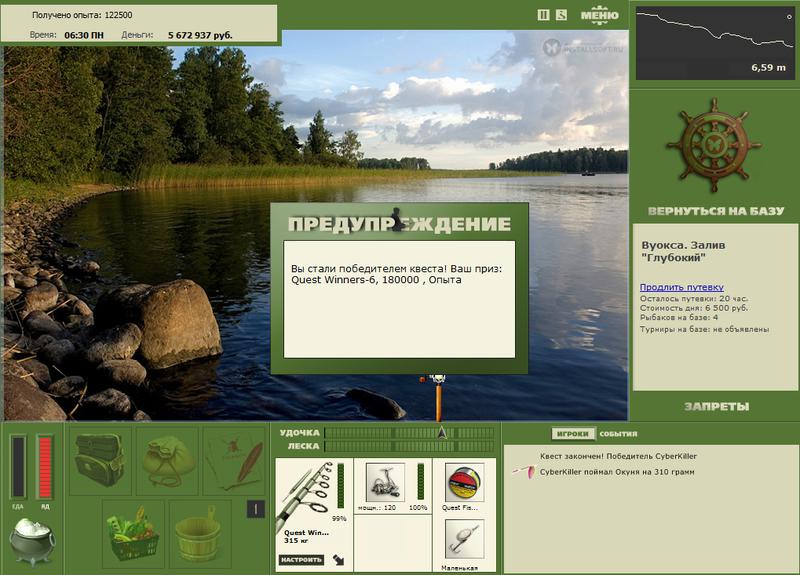This screenshot has width=800, height=575.
Task: Click the ЕДА food level gauge
Action: pyautogui.click(x=18, y=466)
